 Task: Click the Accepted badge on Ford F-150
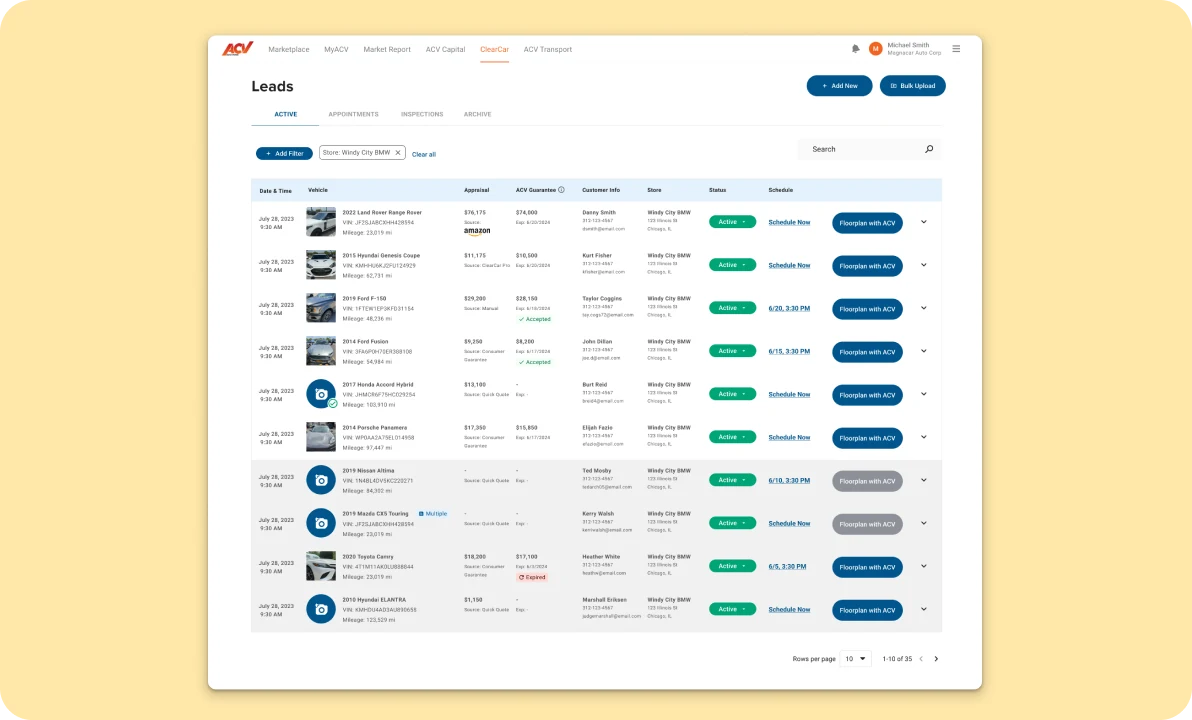click(534, 319)
